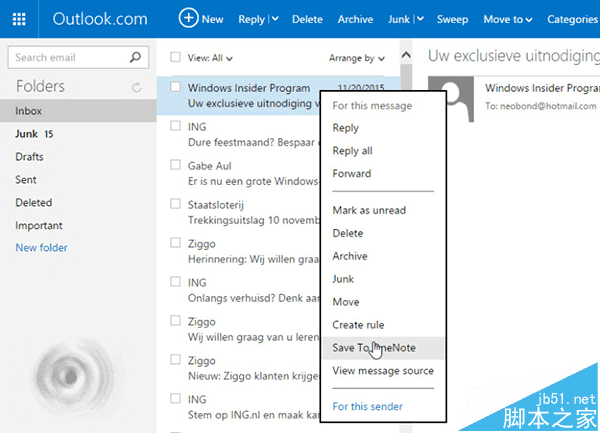Open the Important folder
600x433 pixels.
[78, 226]
